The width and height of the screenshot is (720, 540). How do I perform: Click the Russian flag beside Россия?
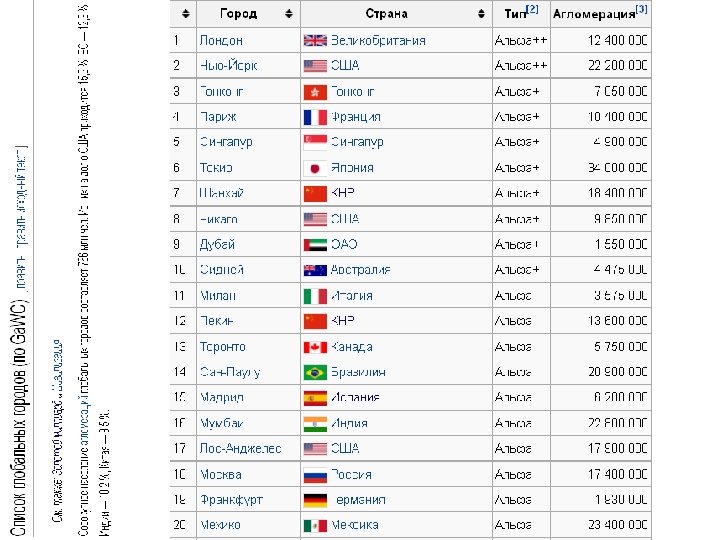tap(315, 474)
